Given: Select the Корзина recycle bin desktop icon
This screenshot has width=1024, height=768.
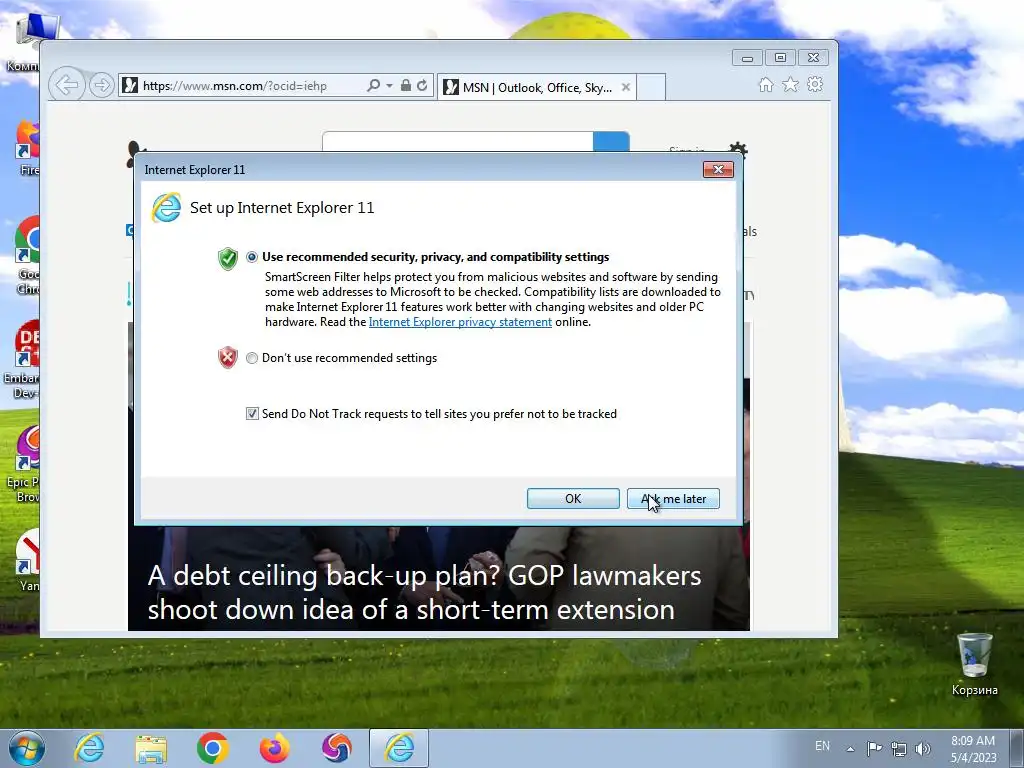Looking at the screenshot, I should pyautogui.click(x=974, y=664).
